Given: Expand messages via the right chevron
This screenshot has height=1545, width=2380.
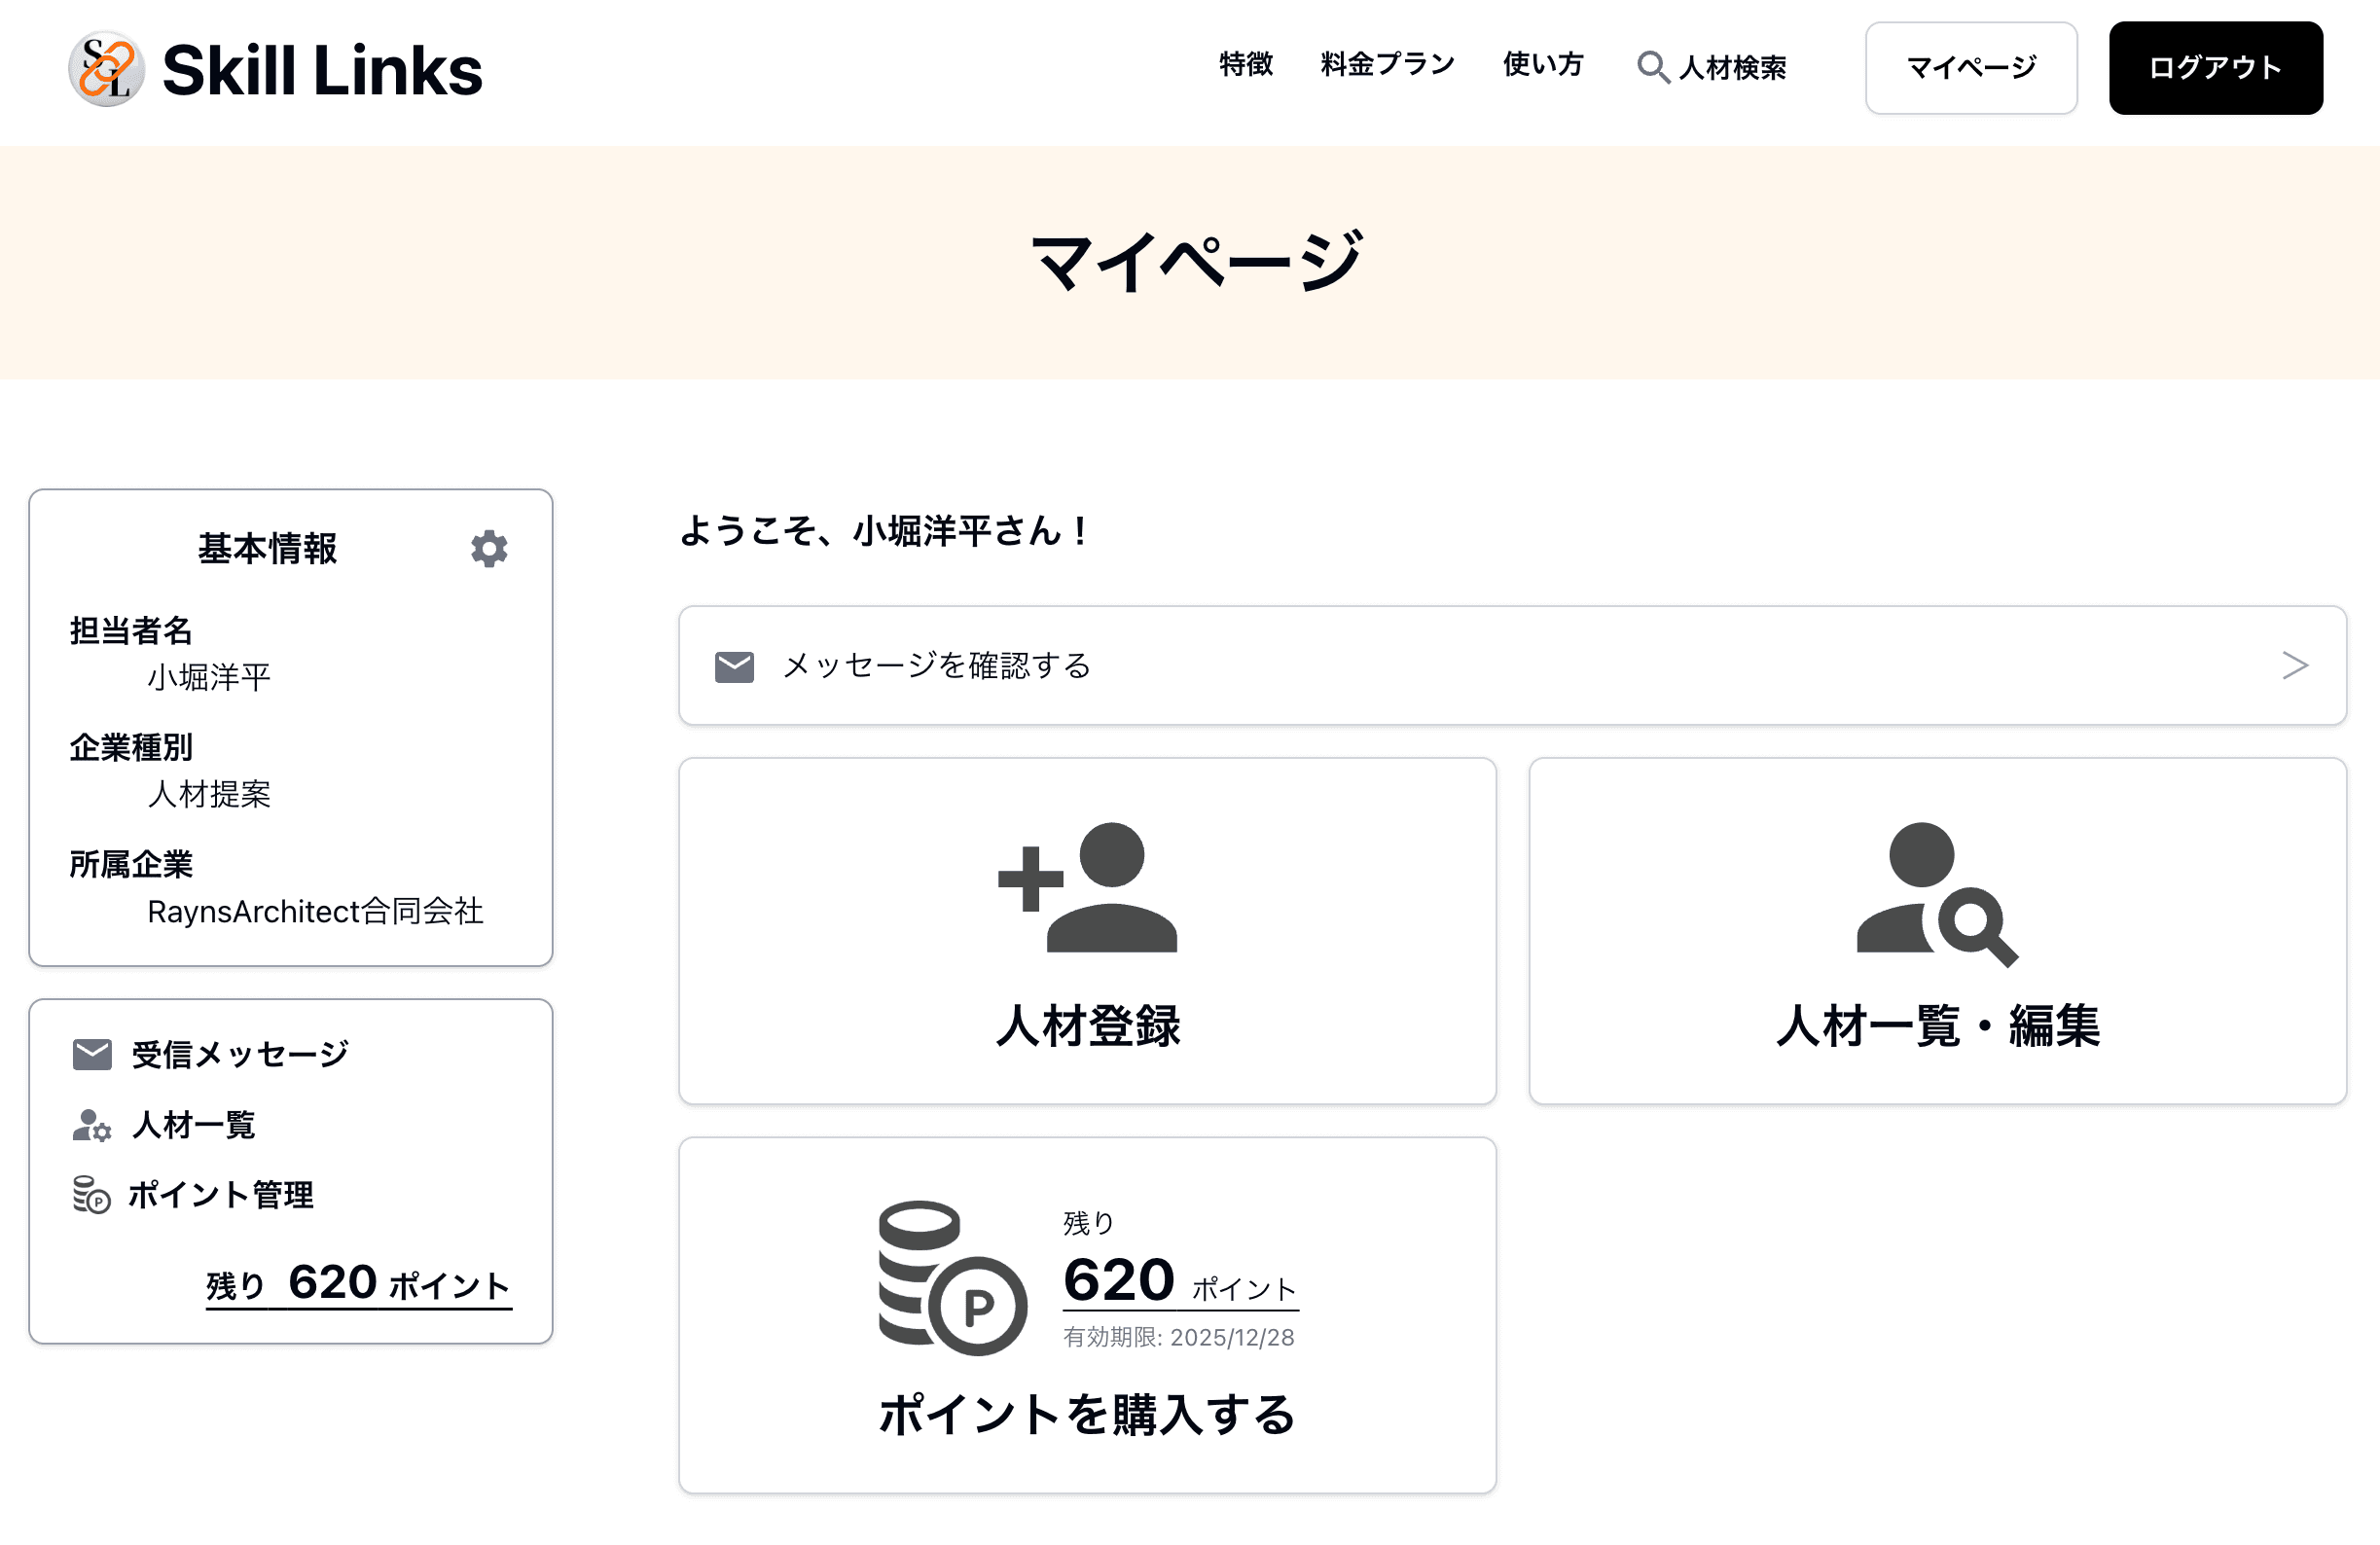Looking at the screenshot, I should [2295, 666].
